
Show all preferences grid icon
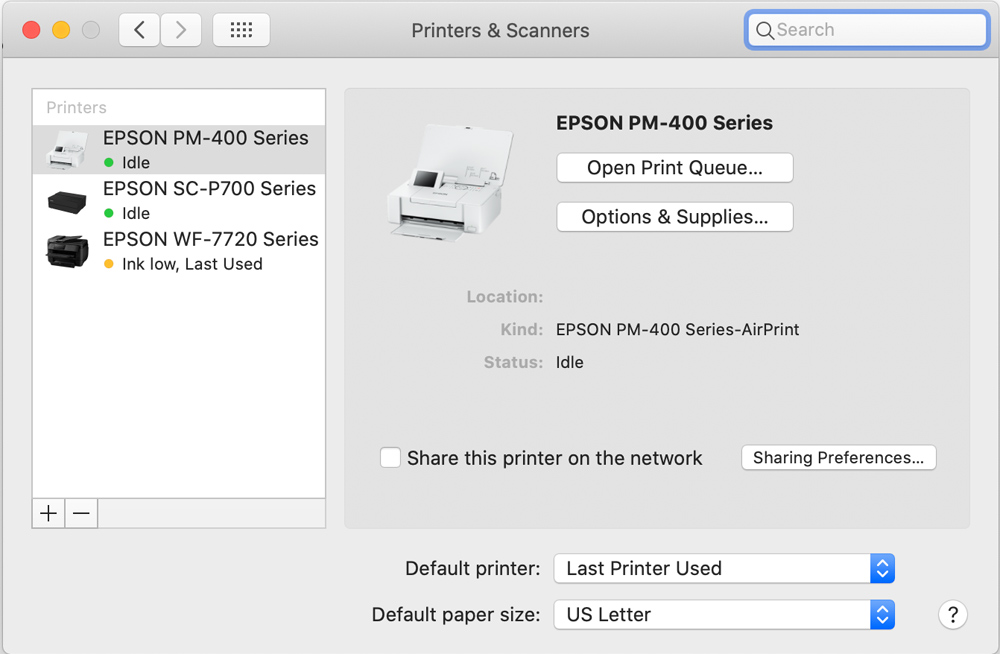point(241,30)
